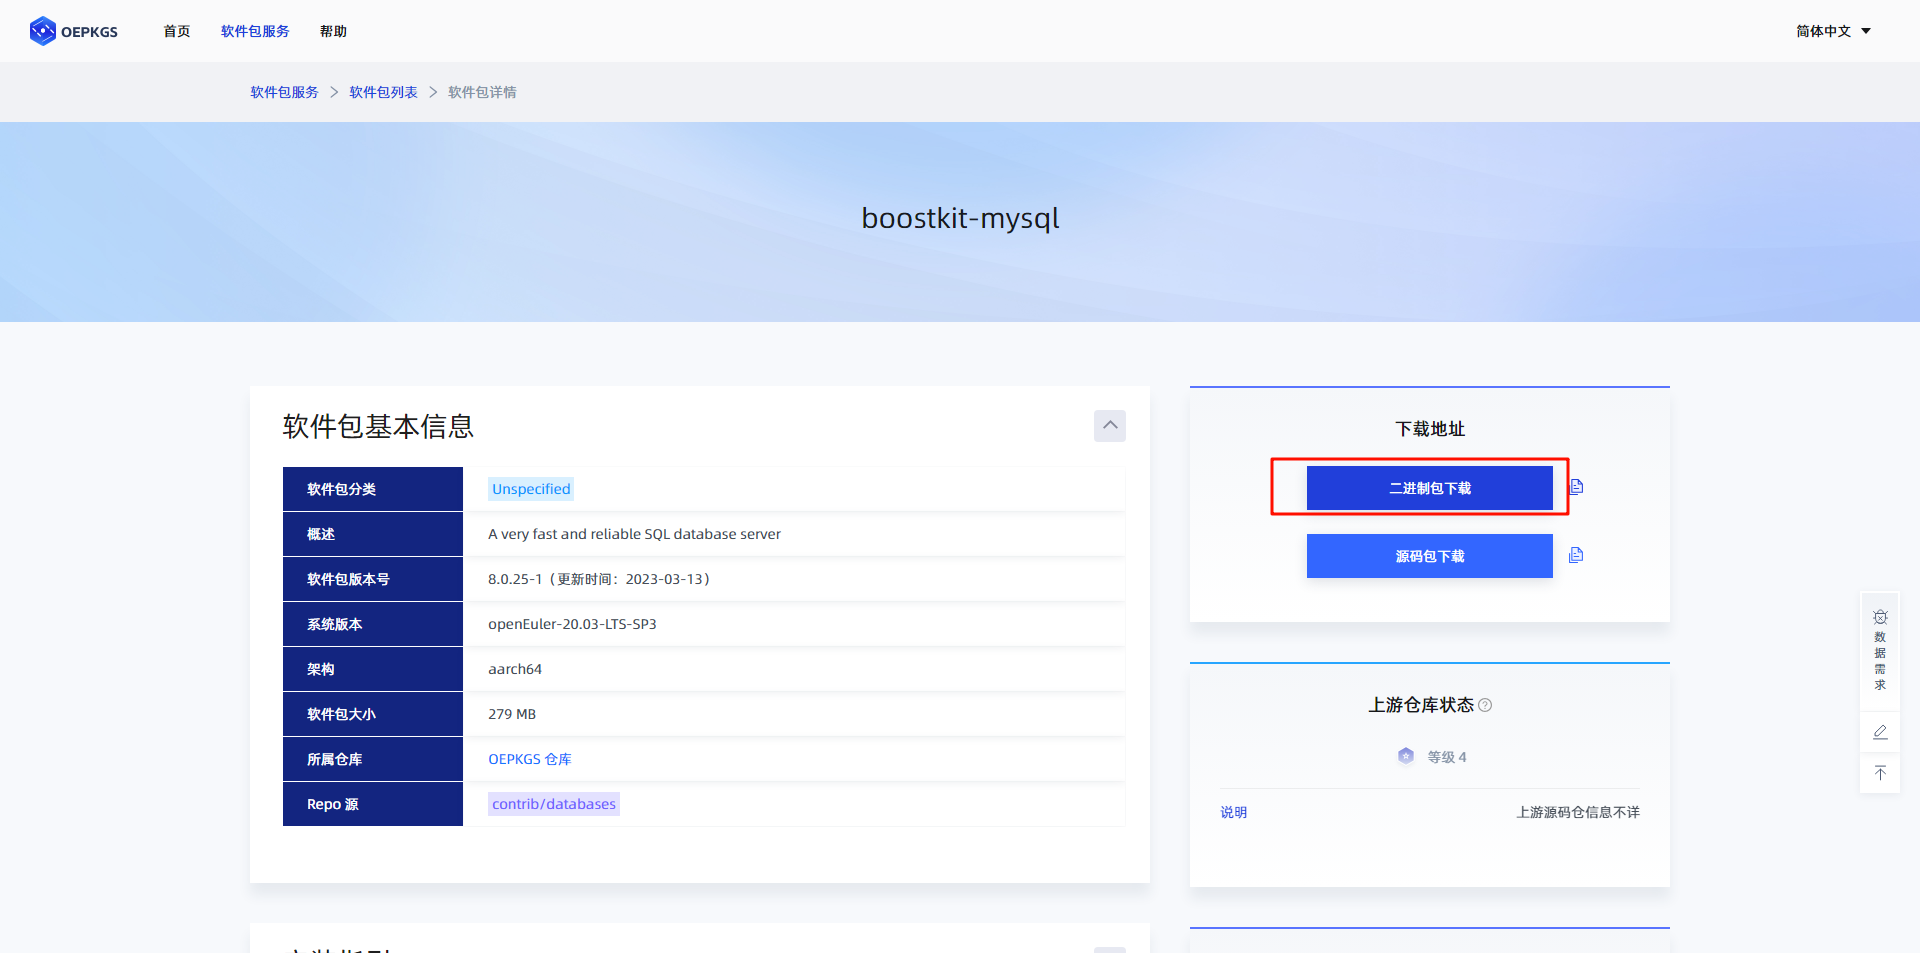Copy the binary package download link icon
This screenshot has width=1920, height=953.
[1576, 487]
